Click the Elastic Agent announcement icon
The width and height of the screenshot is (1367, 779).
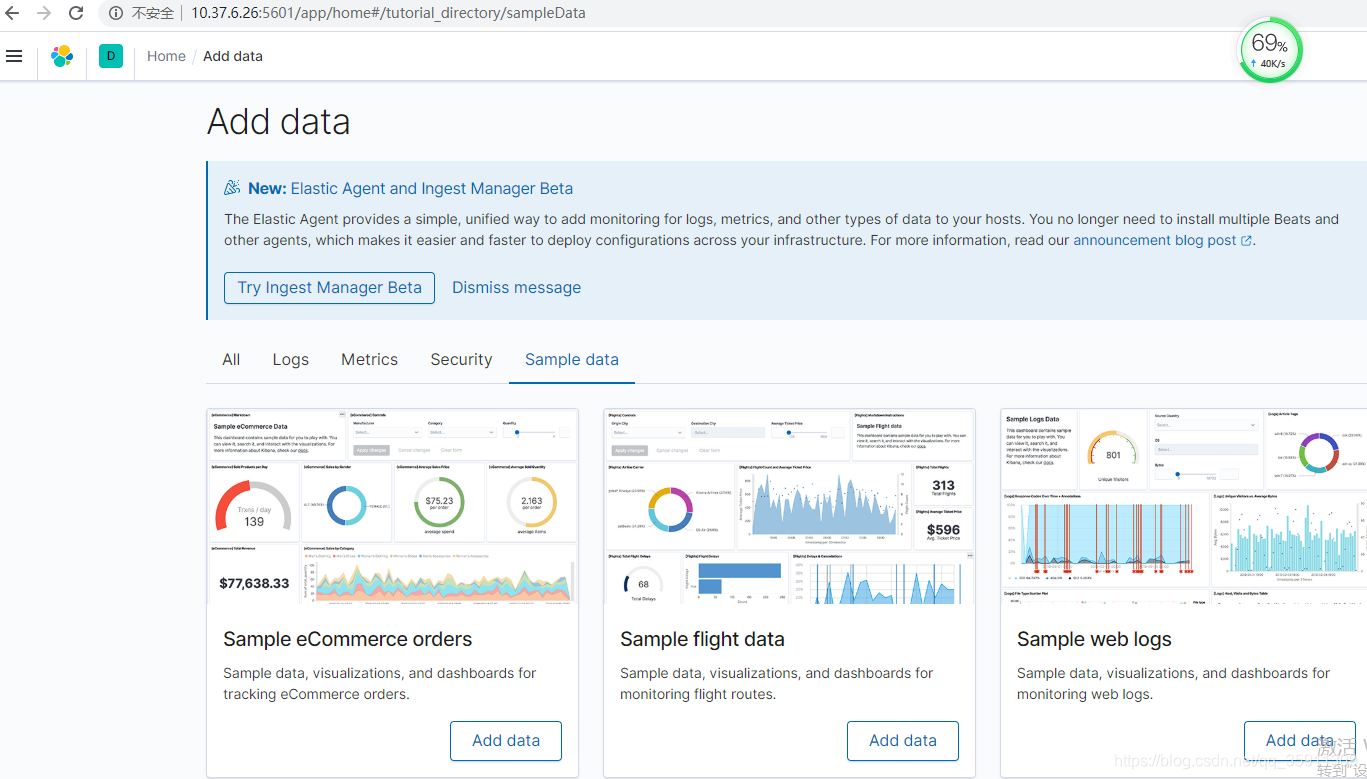pos(232,188)
